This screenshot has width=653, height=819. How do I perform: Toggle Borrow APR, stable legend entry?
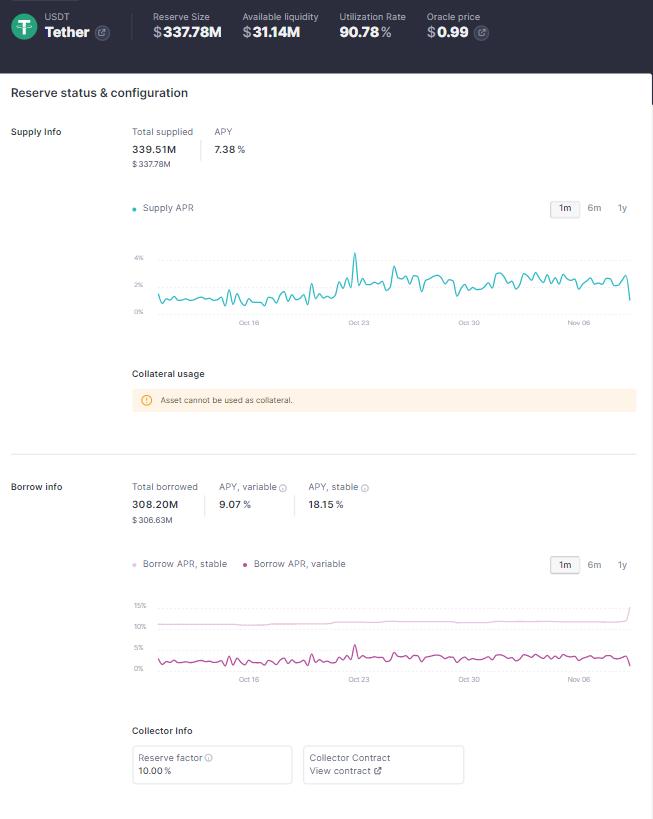click(x=184, y=564)
